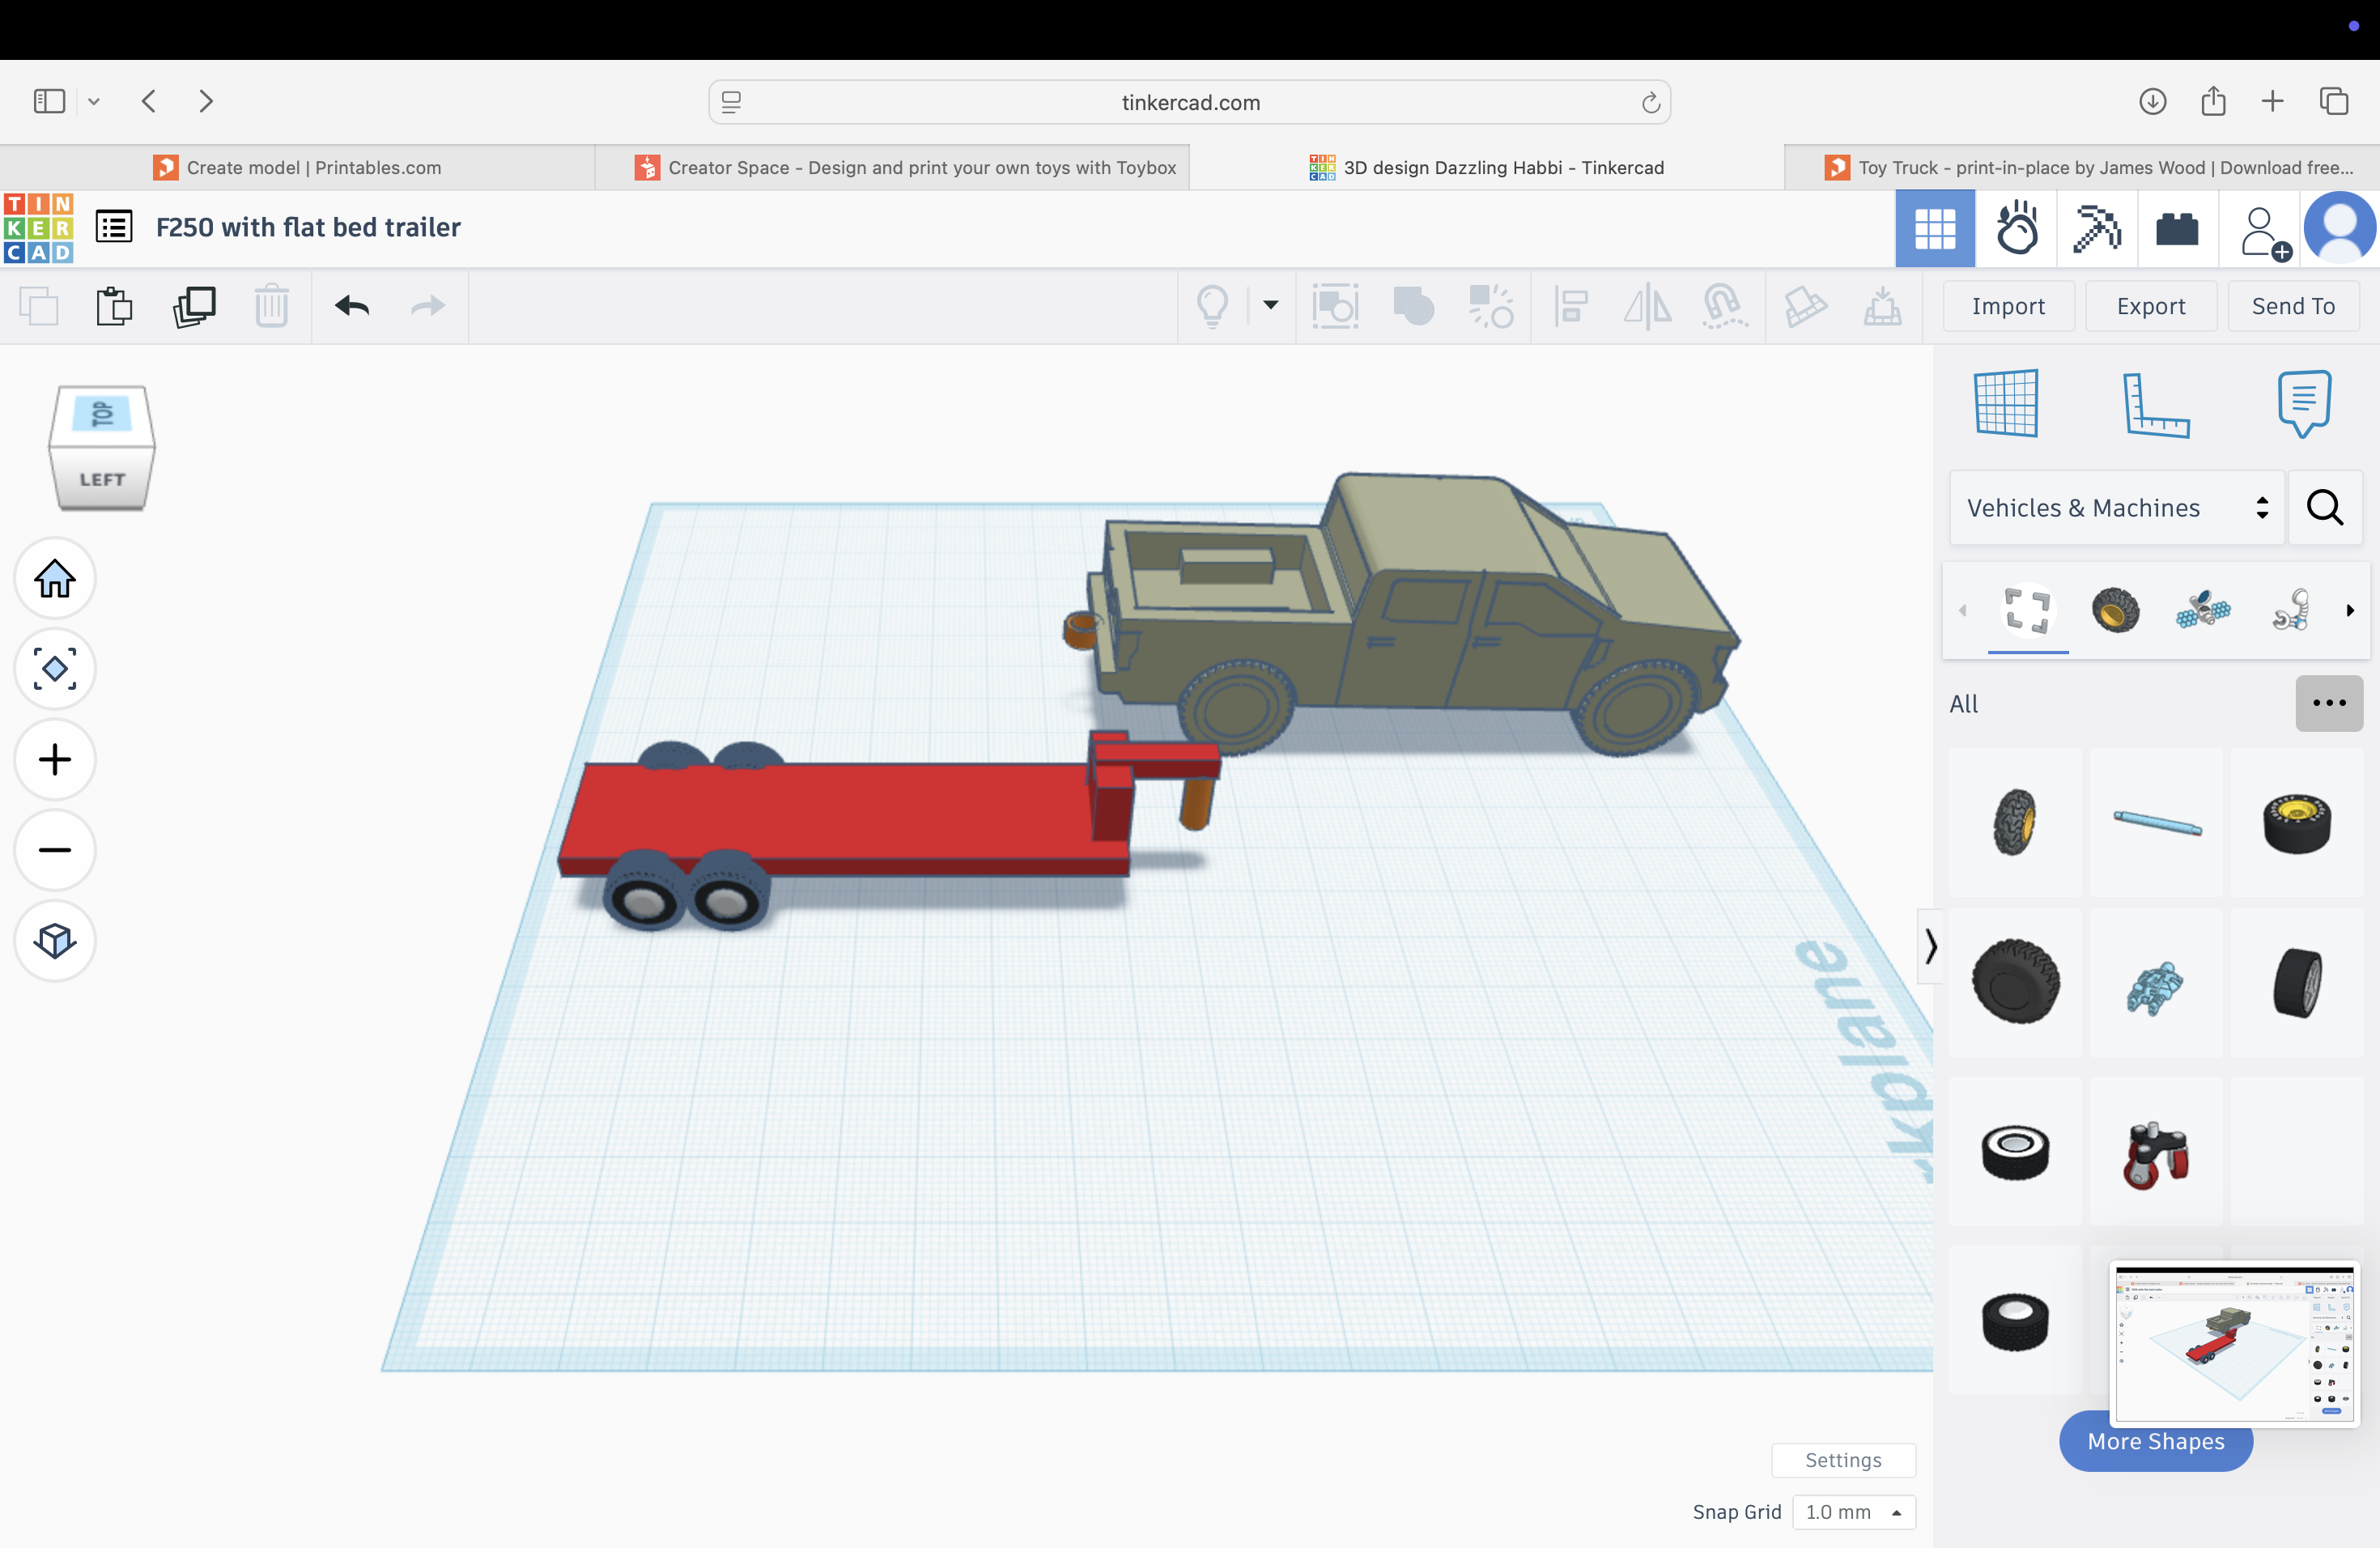Toggle orthographic/perspective view cube icon

[x=55, y=940]
